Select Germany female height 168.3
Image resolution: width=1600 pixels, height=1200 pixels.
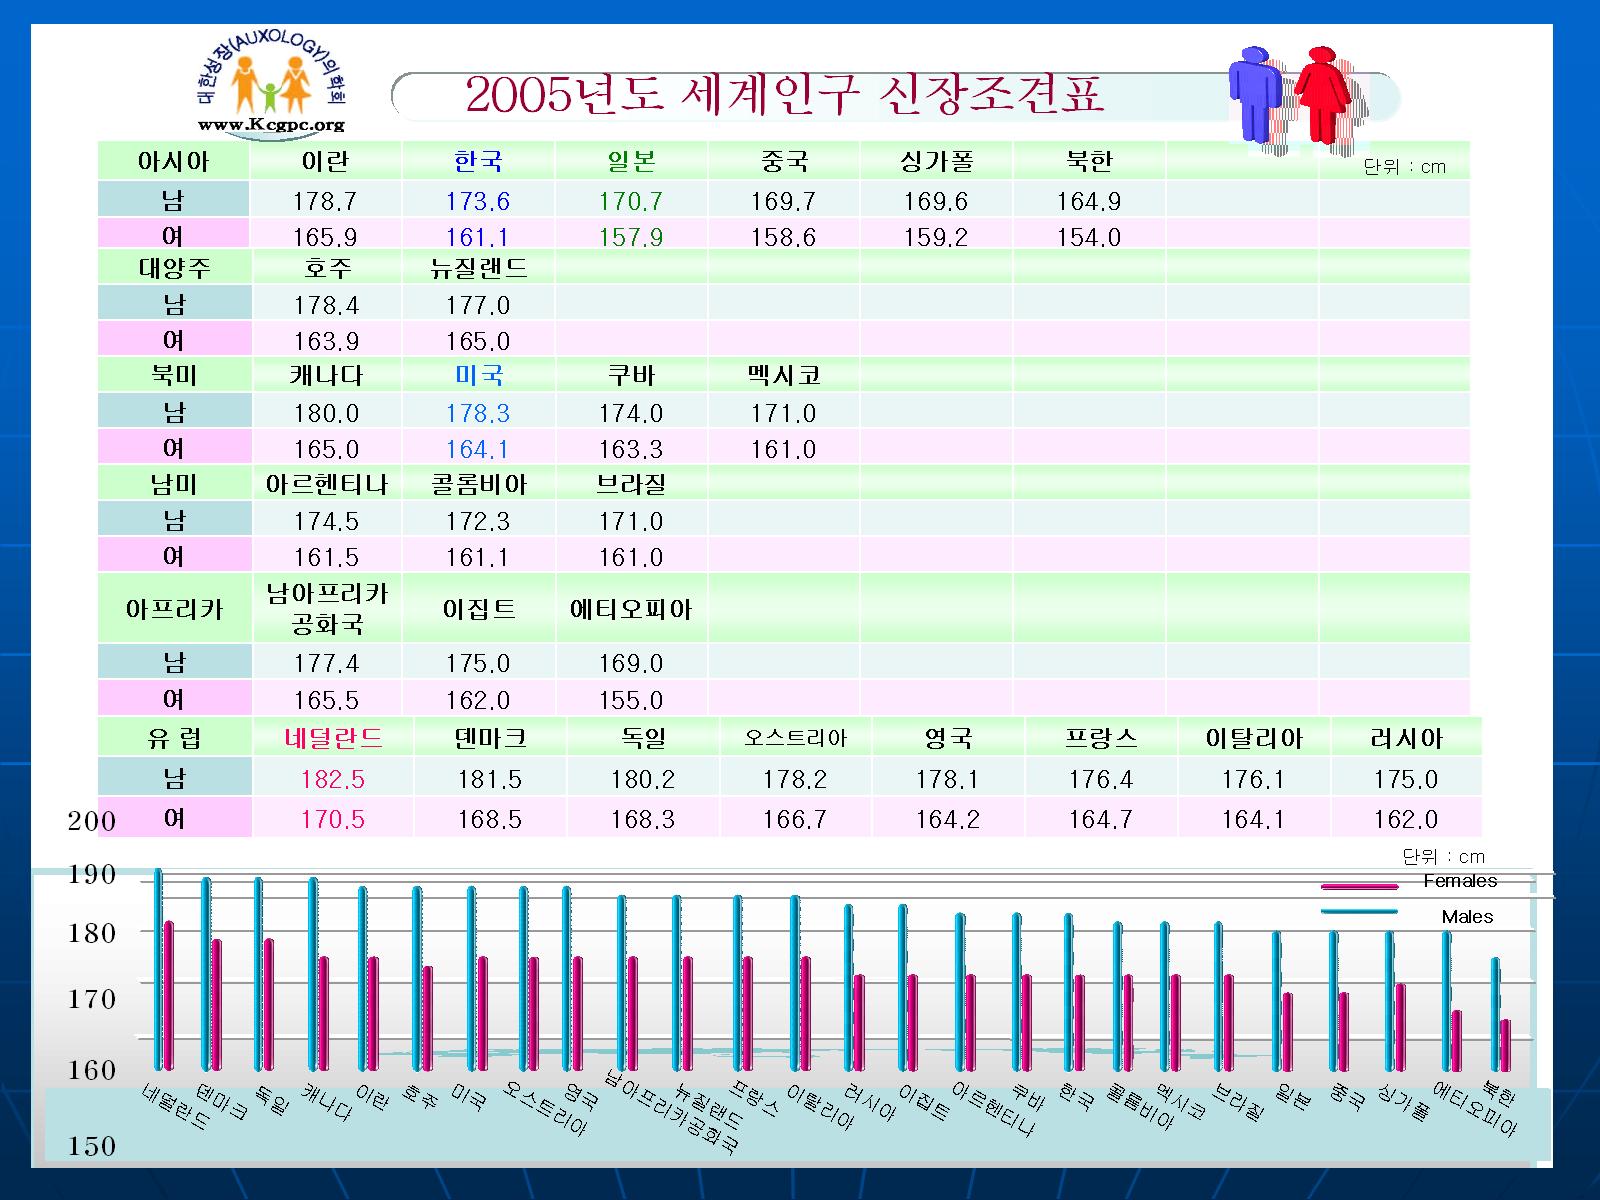[x=643, y=820]
